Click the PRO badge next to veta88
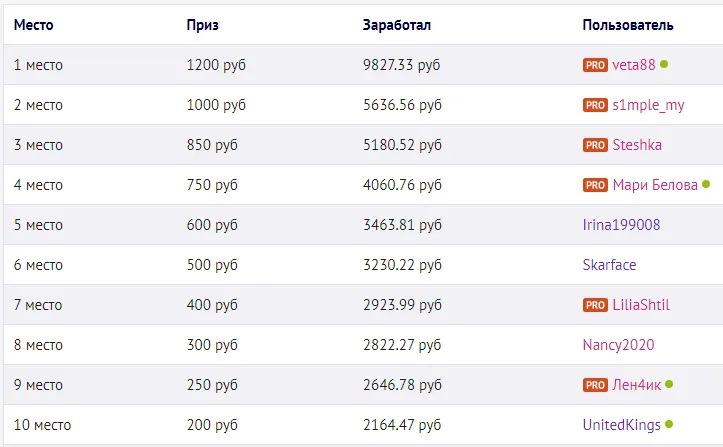This screenshot has height=447, width=723. tap(595, 65)
